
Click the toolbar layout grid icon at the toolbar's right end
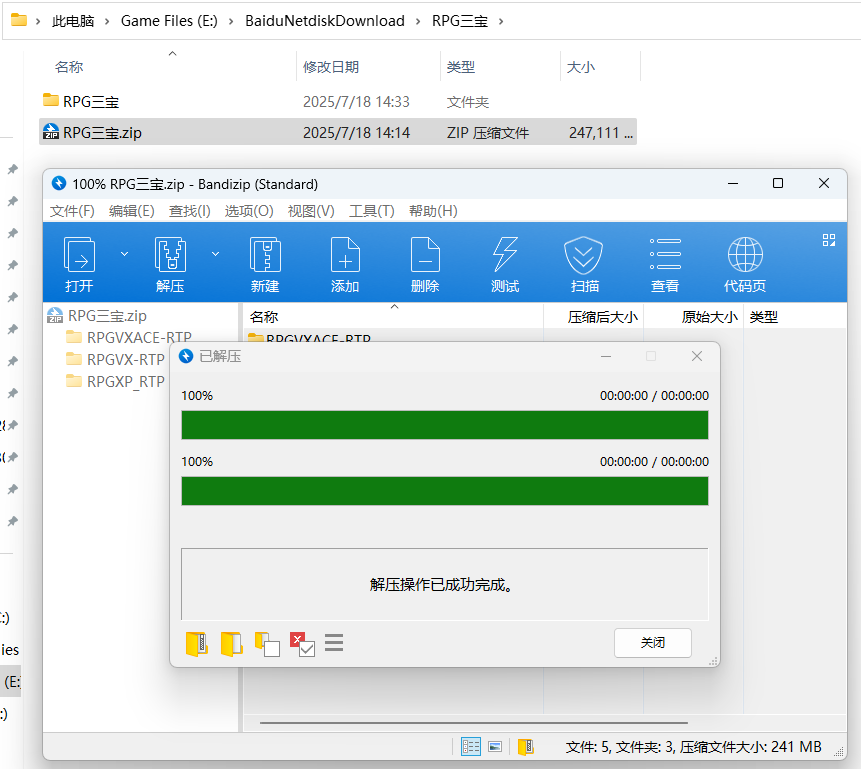pyautogui.click(x=829, y=240)
